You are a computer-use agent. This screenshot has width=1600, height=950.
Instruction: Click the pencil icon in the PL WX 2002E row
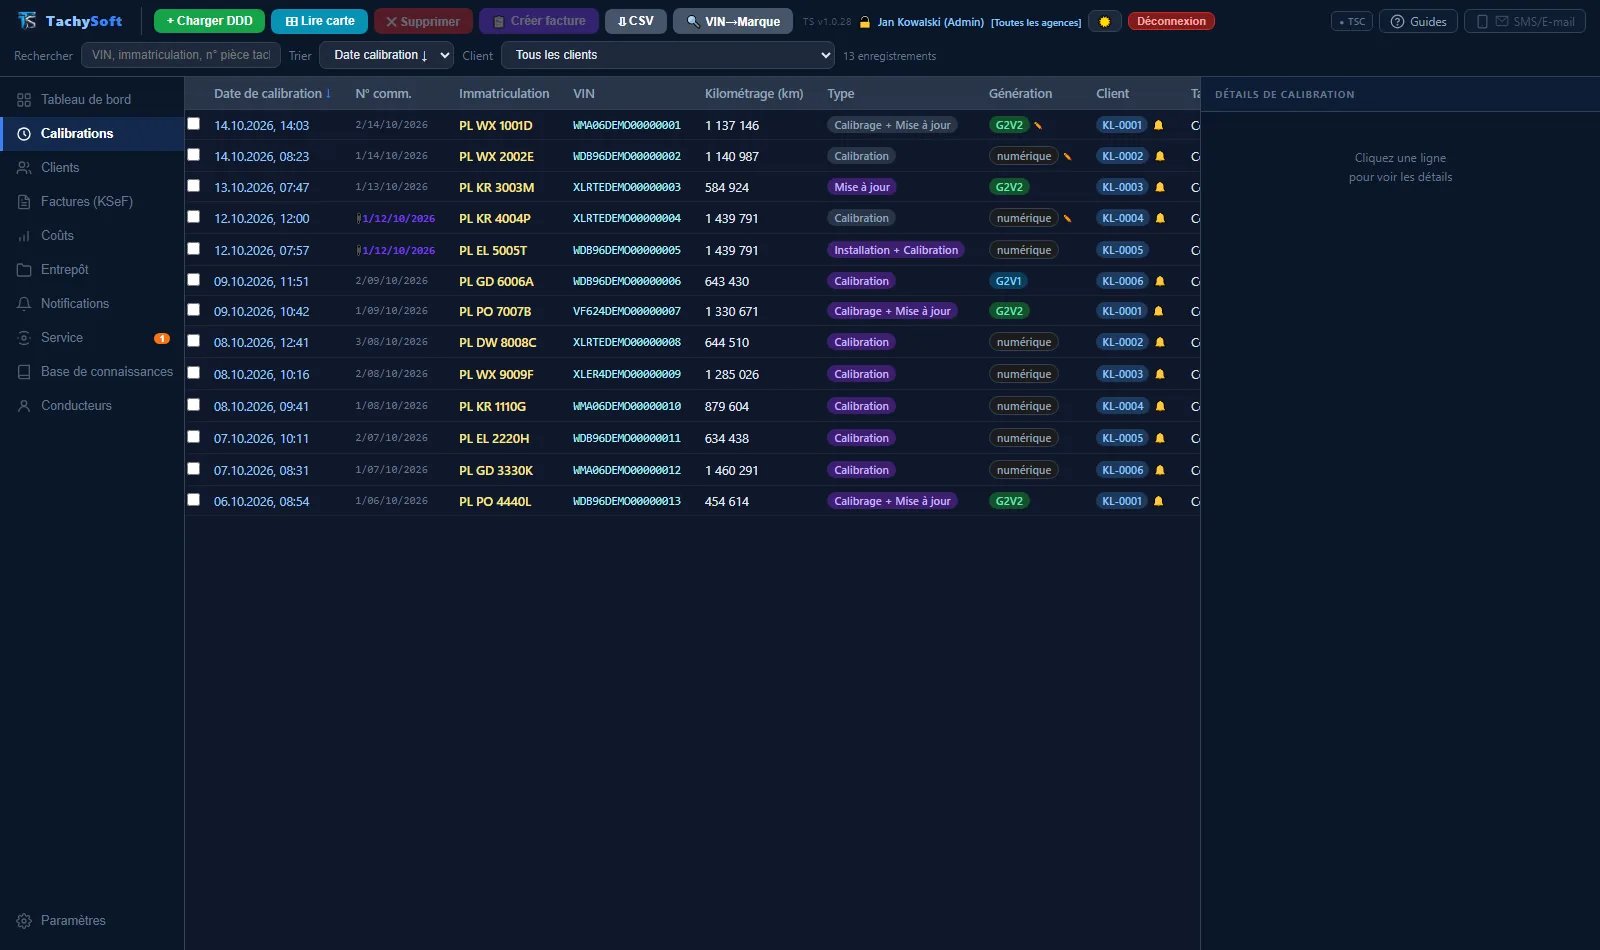click(1067, 156)
